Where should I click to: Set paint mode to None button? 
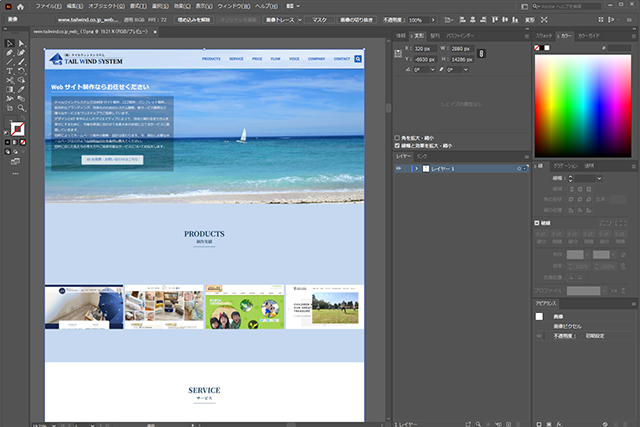tap(23, 142)
